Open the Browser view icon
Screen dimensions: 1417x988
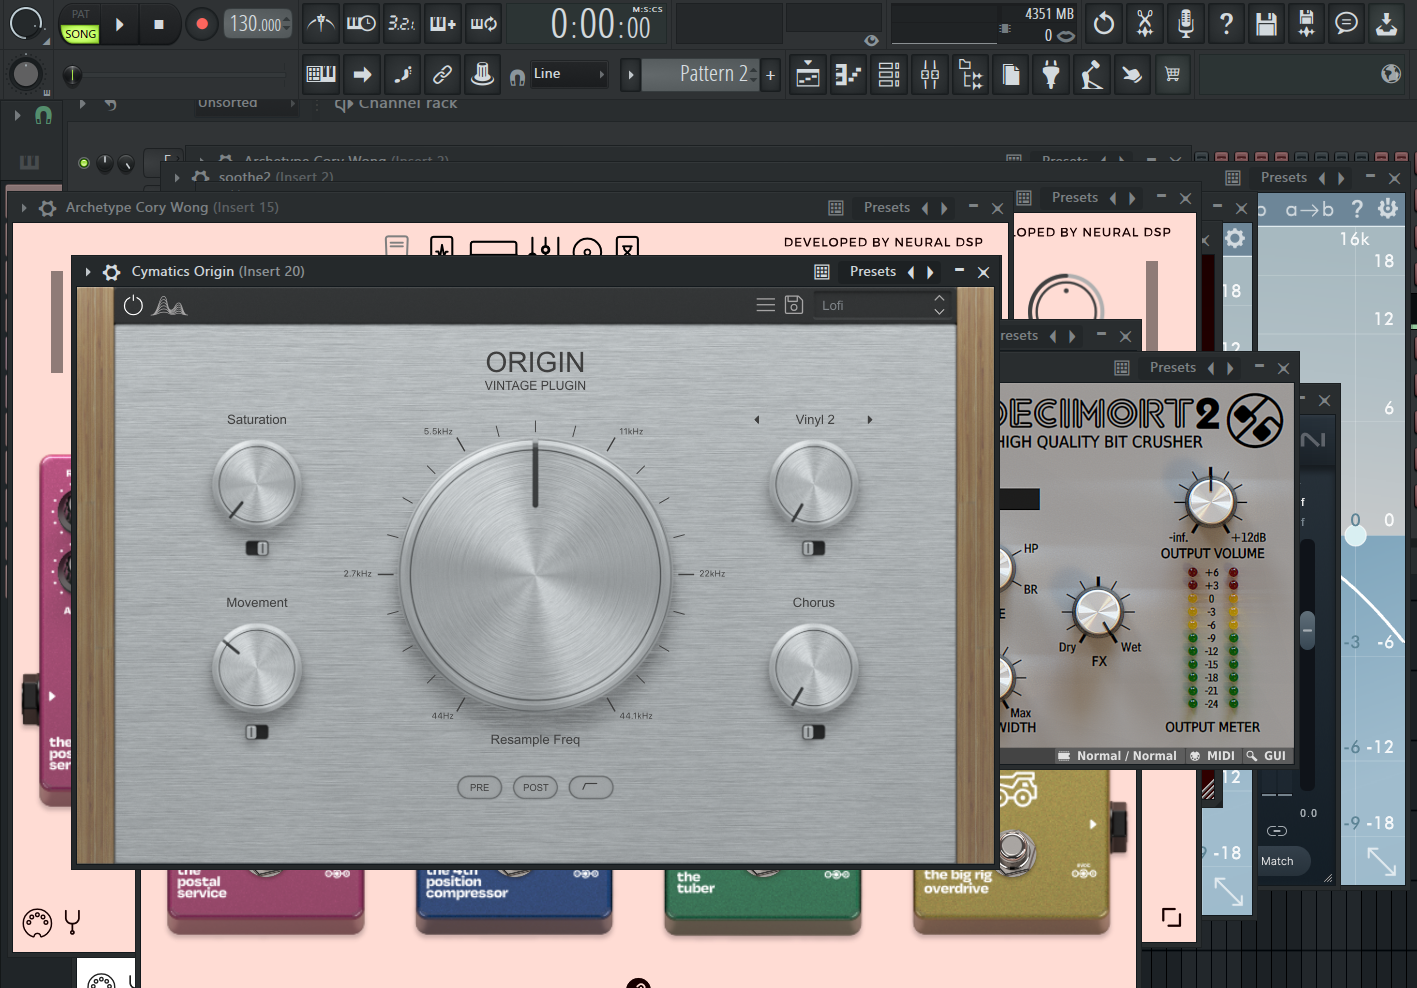(x=970, y=75)
